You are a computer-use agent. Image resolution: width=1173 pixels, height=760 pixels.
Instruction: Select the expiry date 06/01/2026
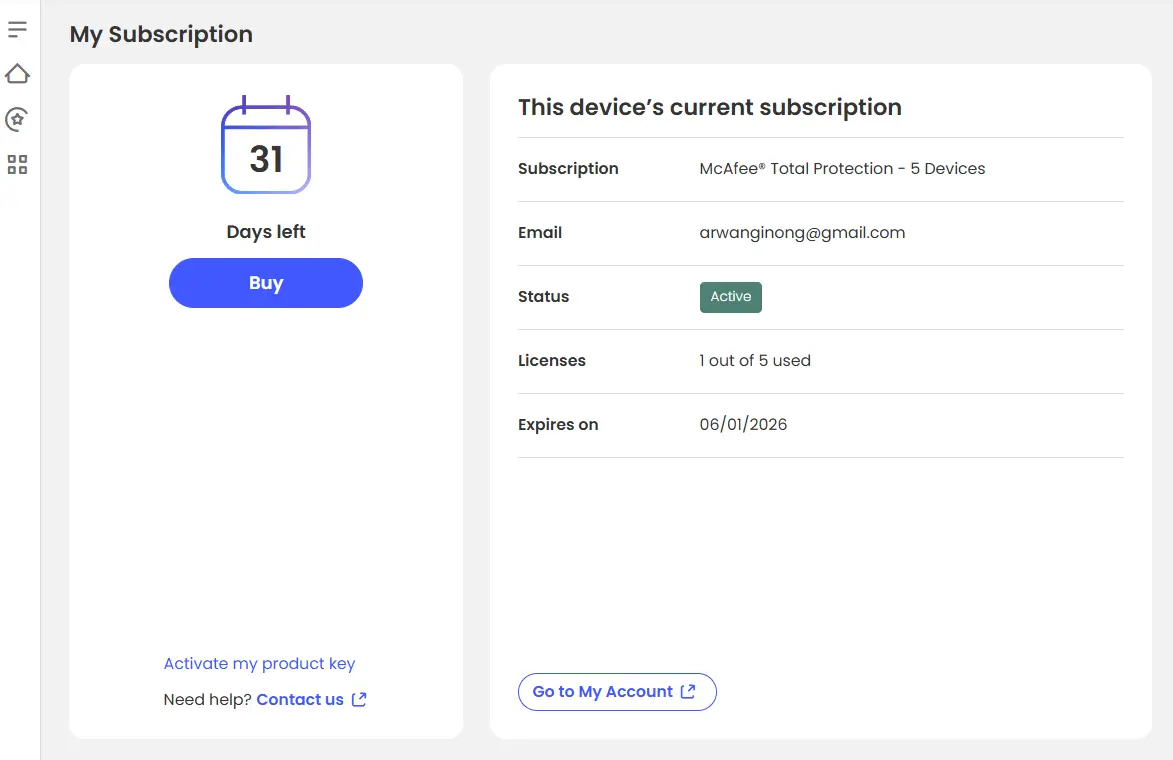[743, 424]
